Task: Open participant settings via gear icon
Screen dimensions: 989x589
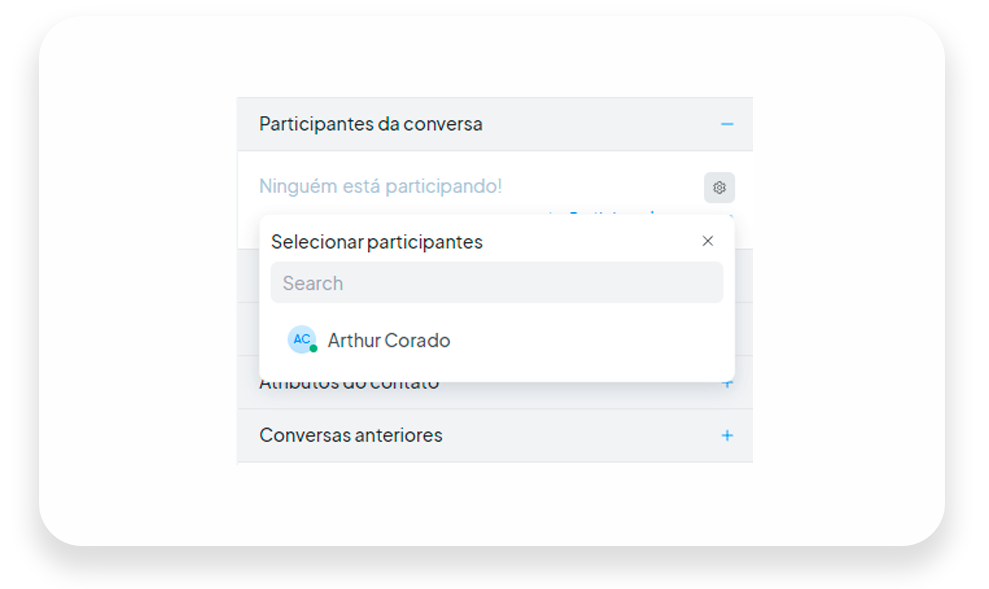Action: click(x=719, y=187)
